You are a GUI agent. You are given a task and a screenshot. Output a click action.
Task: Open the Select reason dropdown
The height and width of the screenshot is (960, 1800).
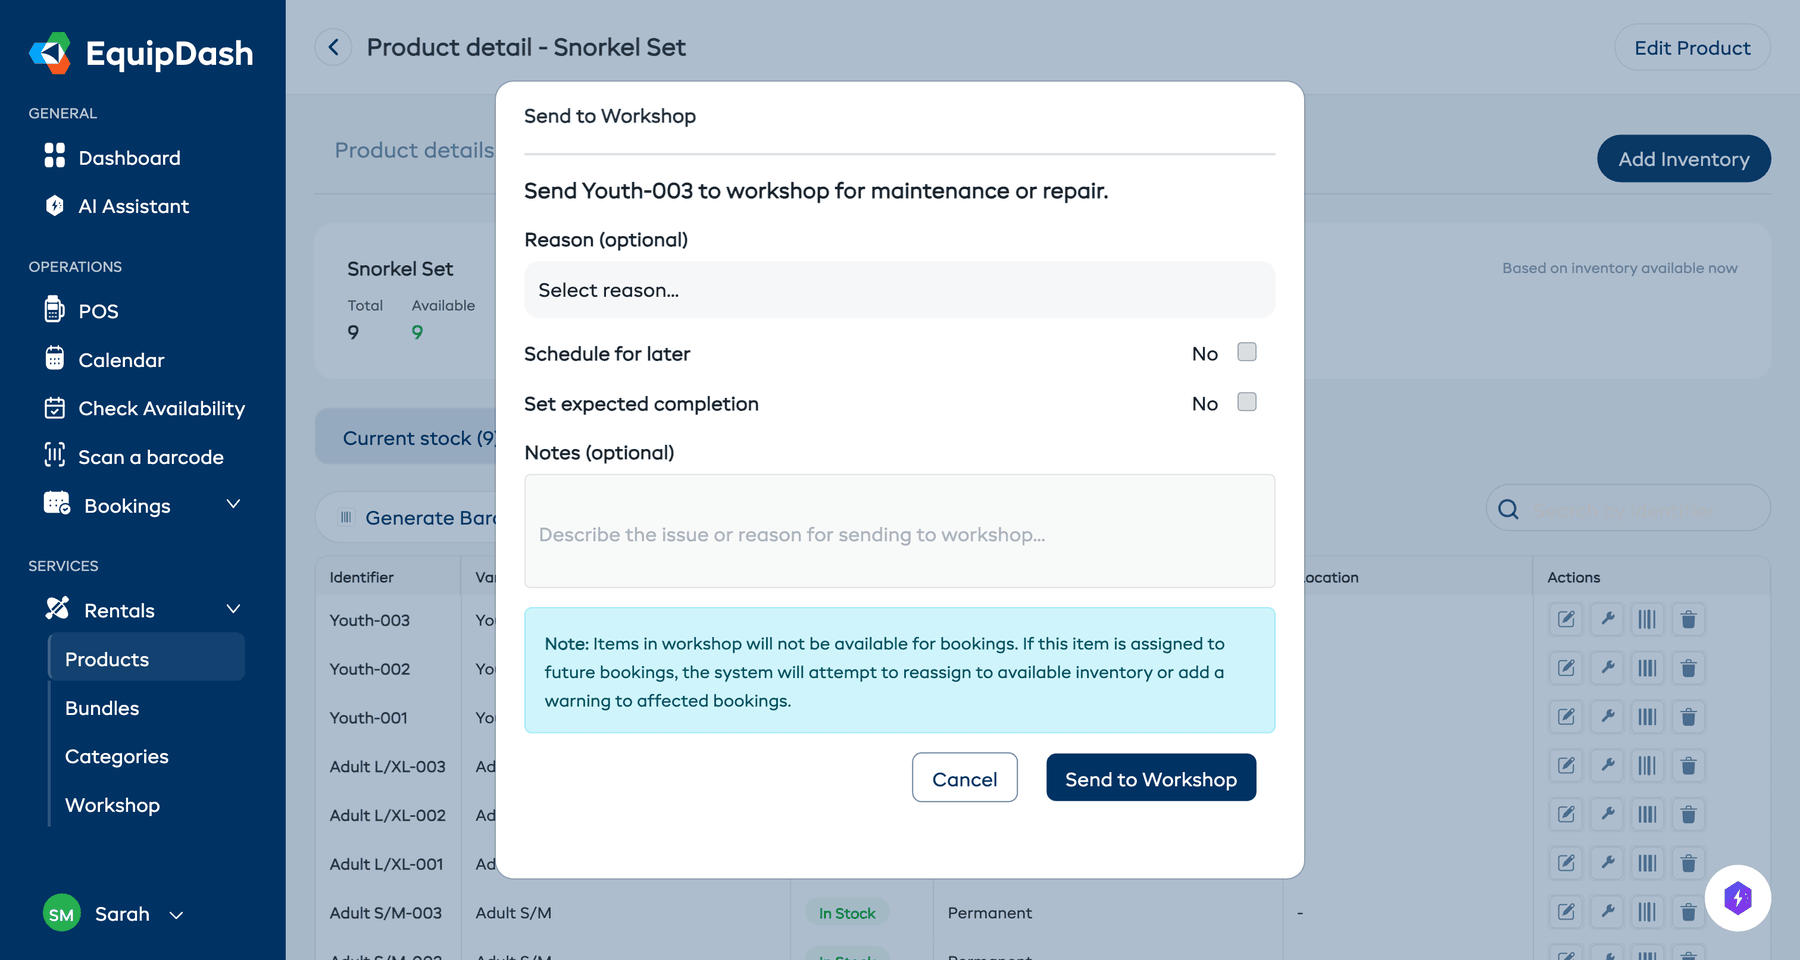tap(899, 290)
